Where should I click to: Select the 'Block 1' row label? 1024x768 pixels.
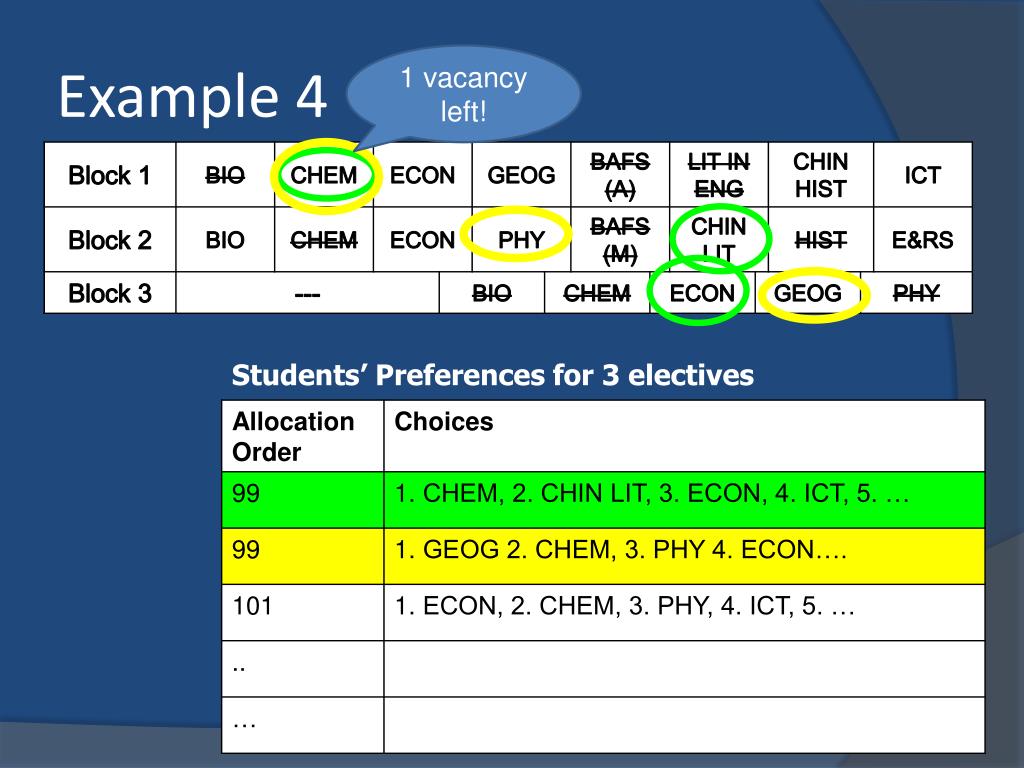(110, 175)
